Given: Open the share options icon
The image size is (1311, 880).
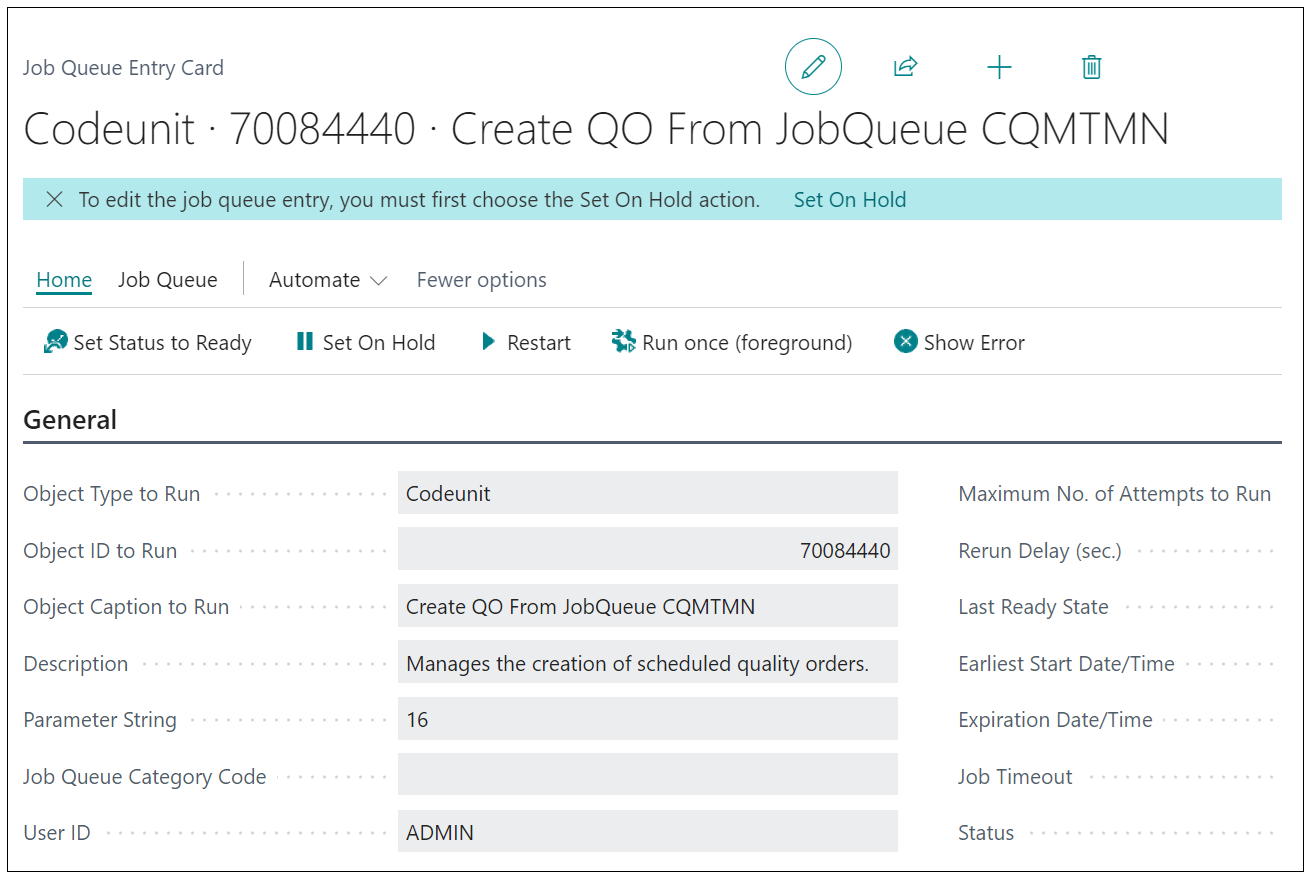Looking at the screenshot, I should coord(905,66).
